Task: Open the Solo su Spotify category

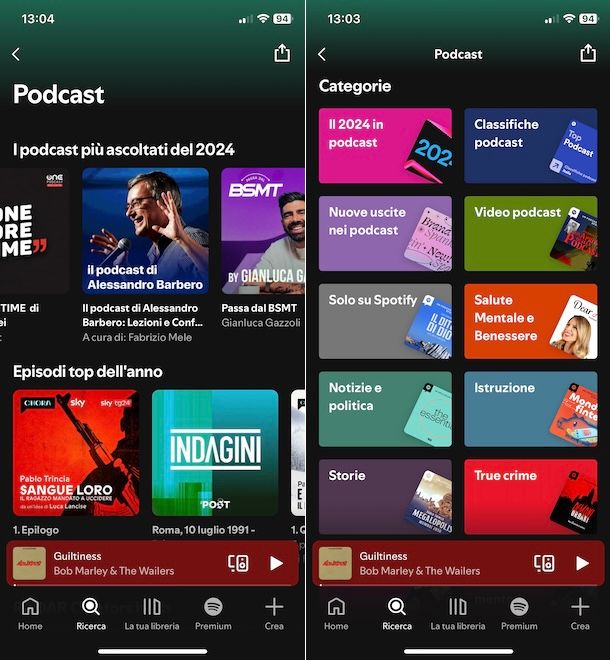Action: click(x=385, y=321)
